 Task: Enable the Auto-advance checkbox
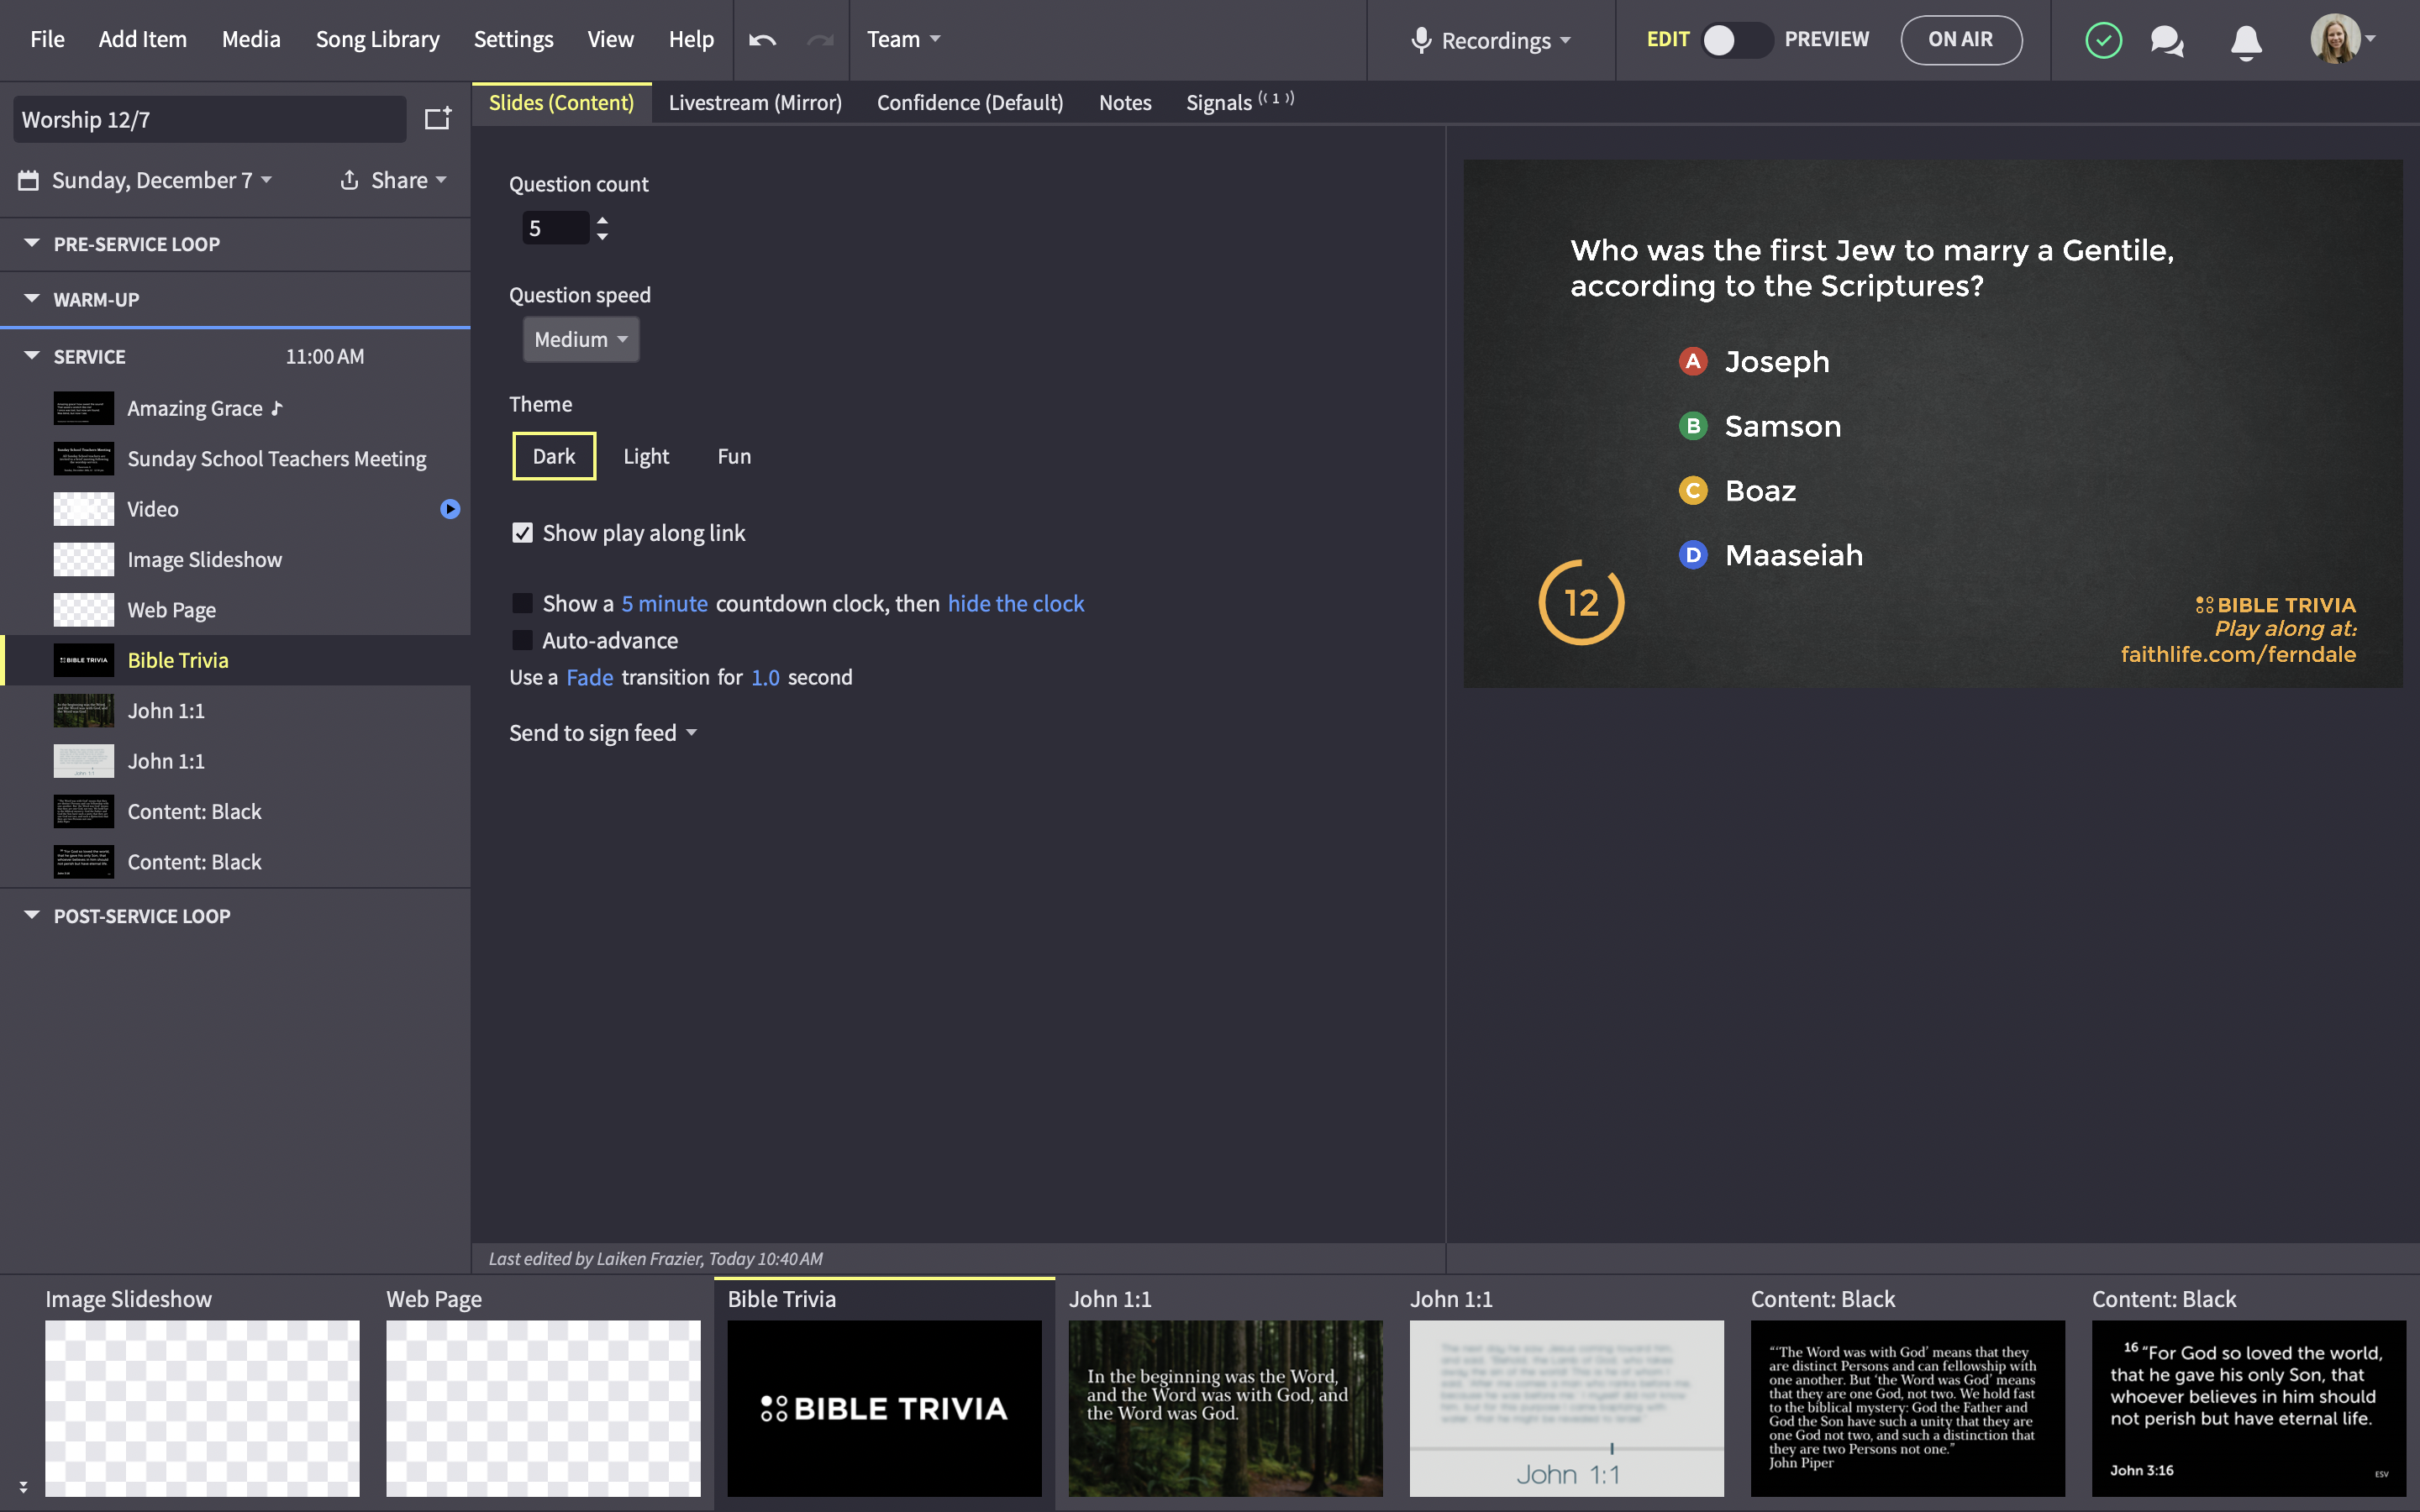tap(522, 640)
